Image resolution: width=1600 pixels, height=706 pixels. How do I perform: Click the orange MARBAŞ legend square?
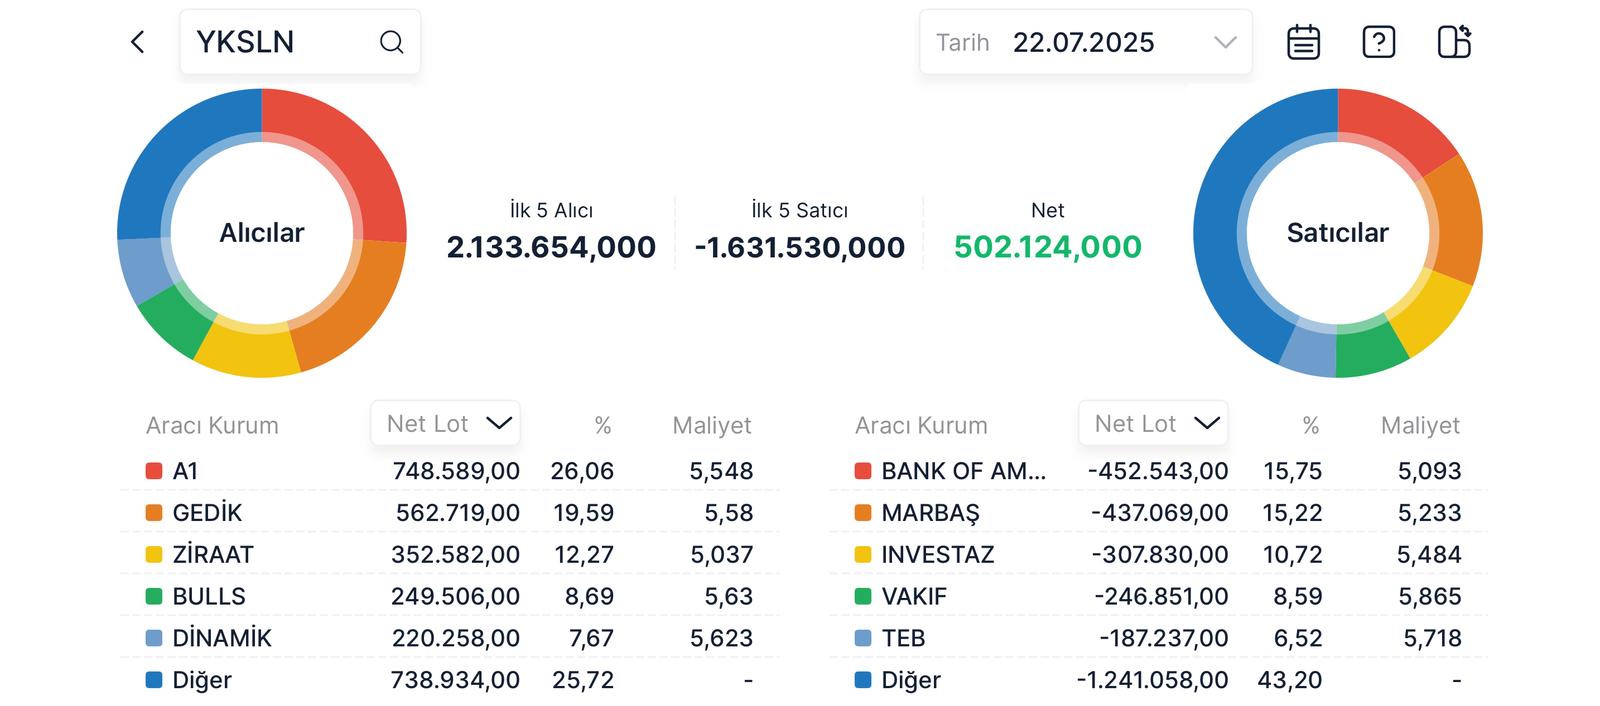863,513
